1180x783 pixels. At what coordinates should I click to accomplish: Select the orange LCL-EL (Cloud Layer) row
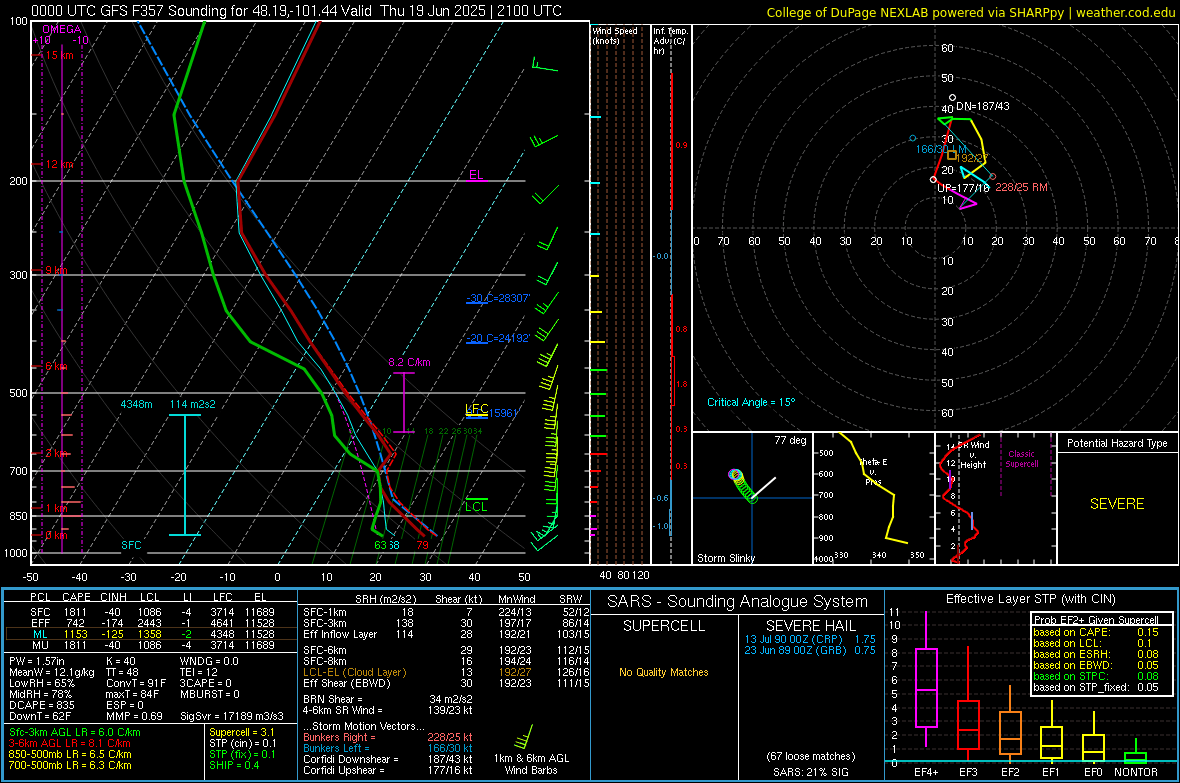tap(446, 672)
